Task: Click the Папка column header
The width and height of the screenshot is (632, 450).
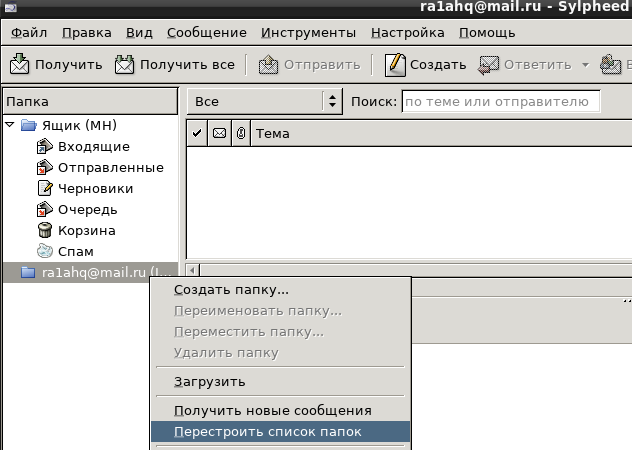Action: tap(90, 102)
